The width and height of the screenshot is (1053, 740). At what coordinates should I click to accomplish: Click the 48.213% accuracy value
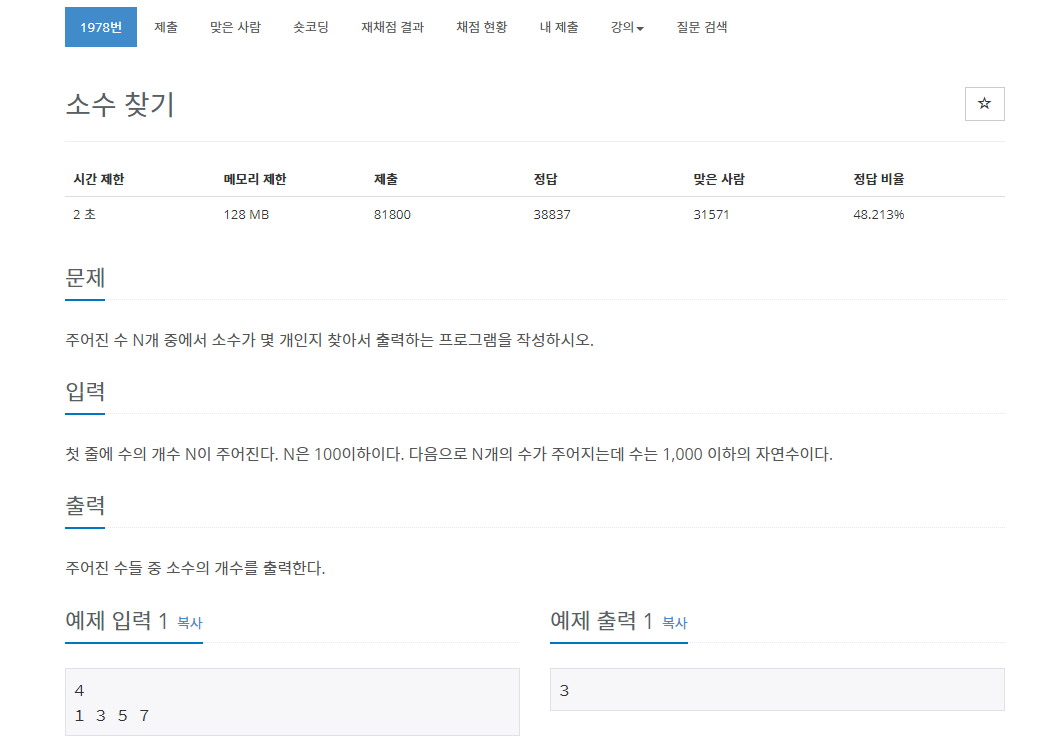[x=878, y=213]
